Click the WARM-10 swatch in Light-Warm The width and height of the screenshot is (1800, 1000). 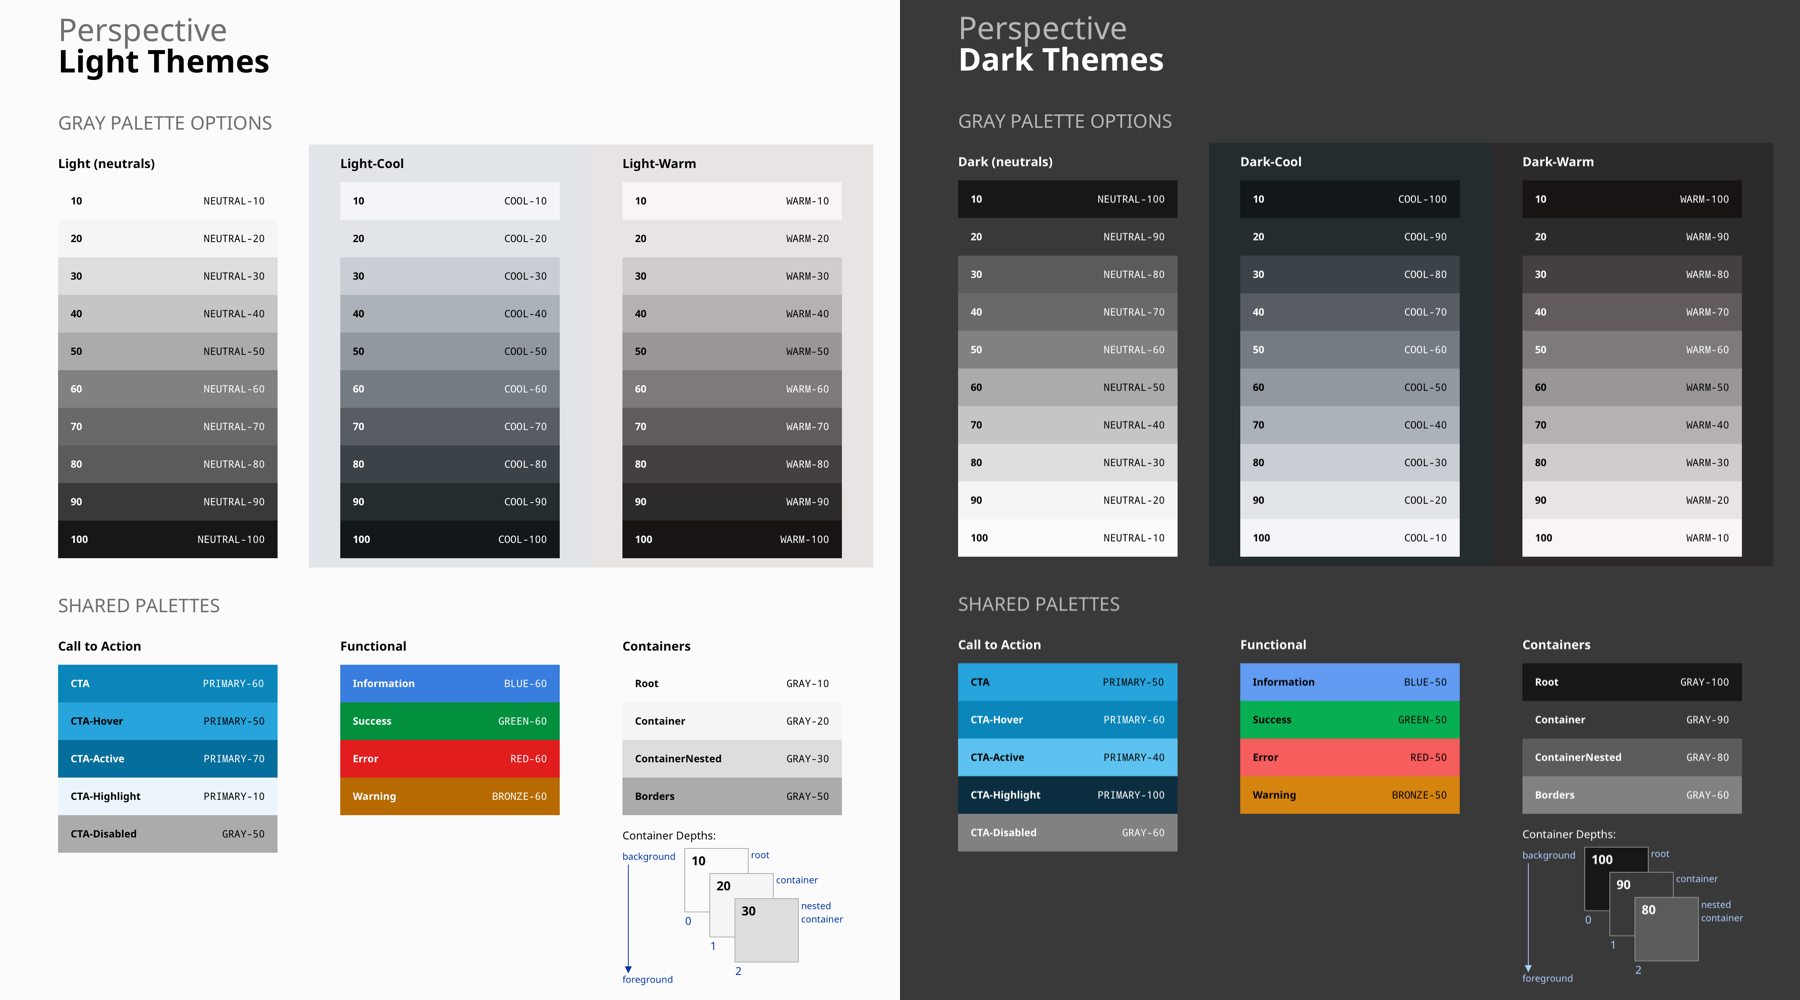(731, 201)
